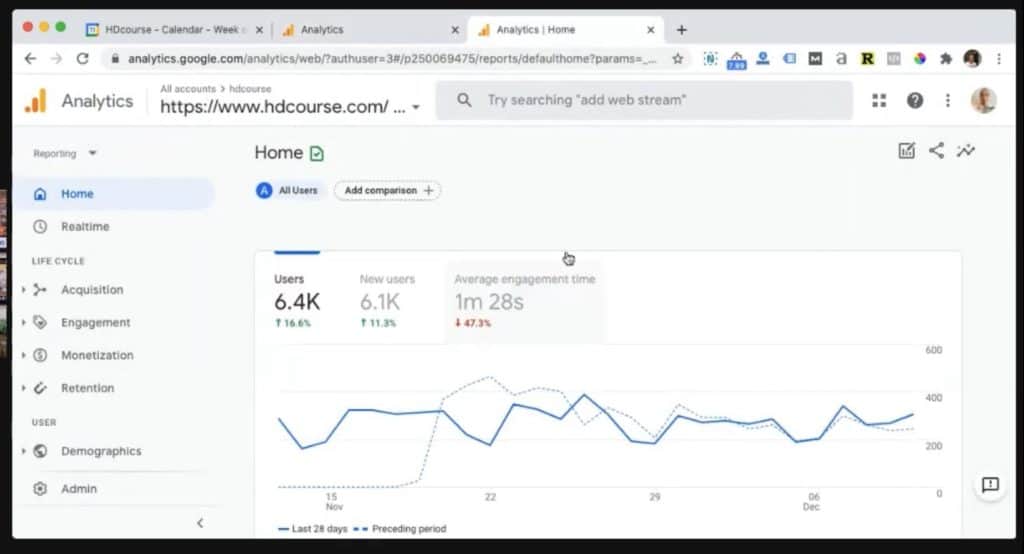Click the browser reload icon
Screen dimensions: 1024x554
point(82,59)
